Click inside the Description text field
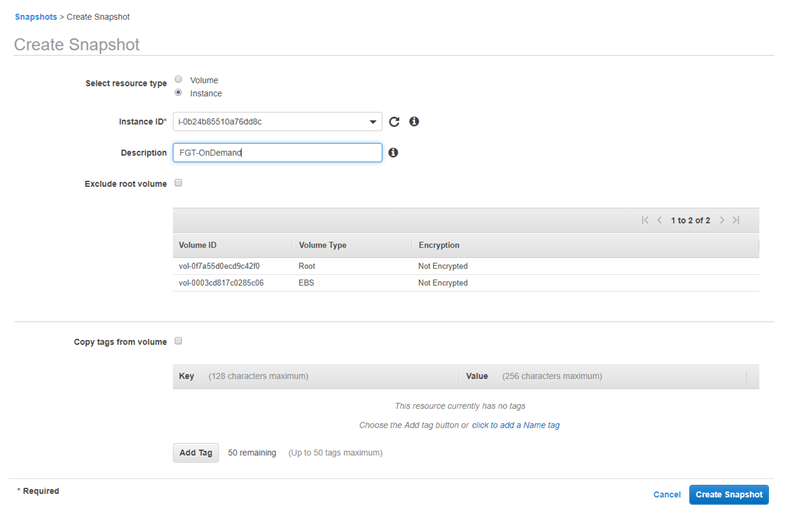812x528 pixels. [x=277, y=153]
